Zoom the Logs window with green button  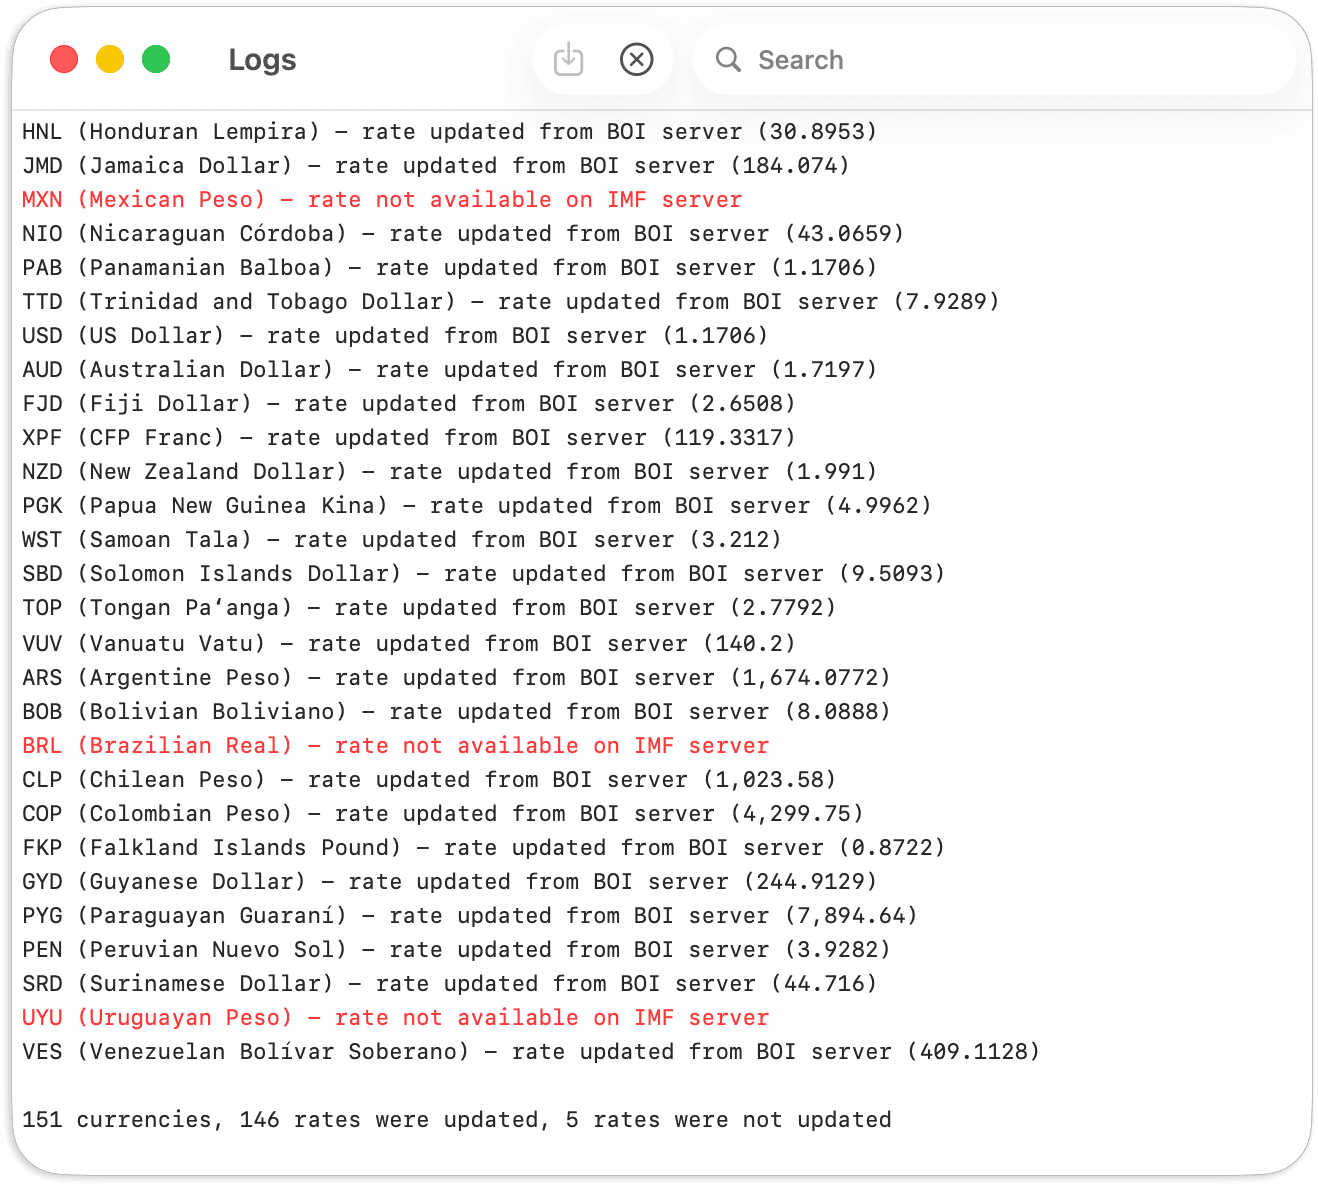(156, 60)
